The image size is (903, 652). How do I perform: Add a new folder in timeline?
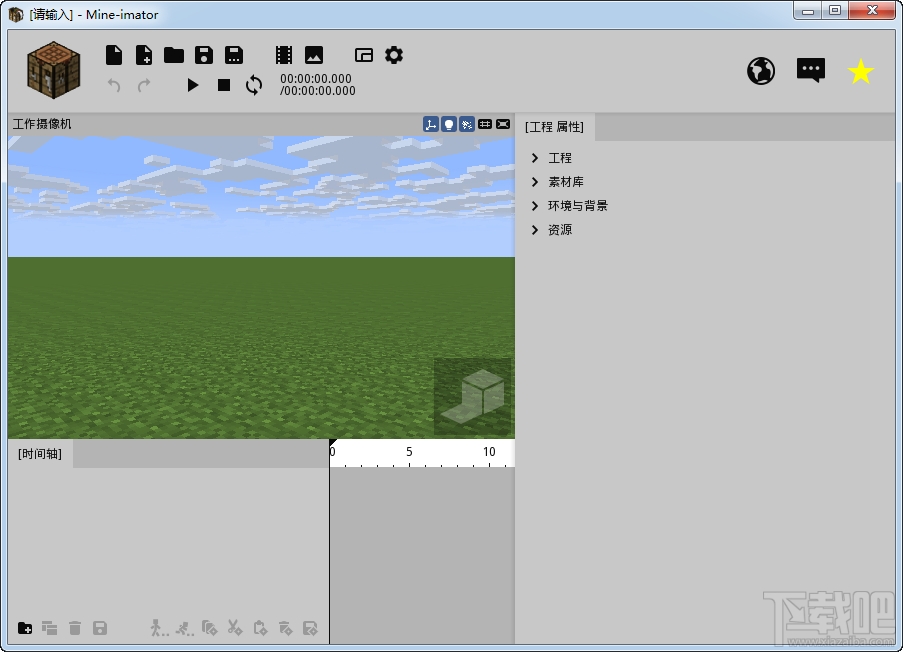pyautogui.click(x=25, y=628)
